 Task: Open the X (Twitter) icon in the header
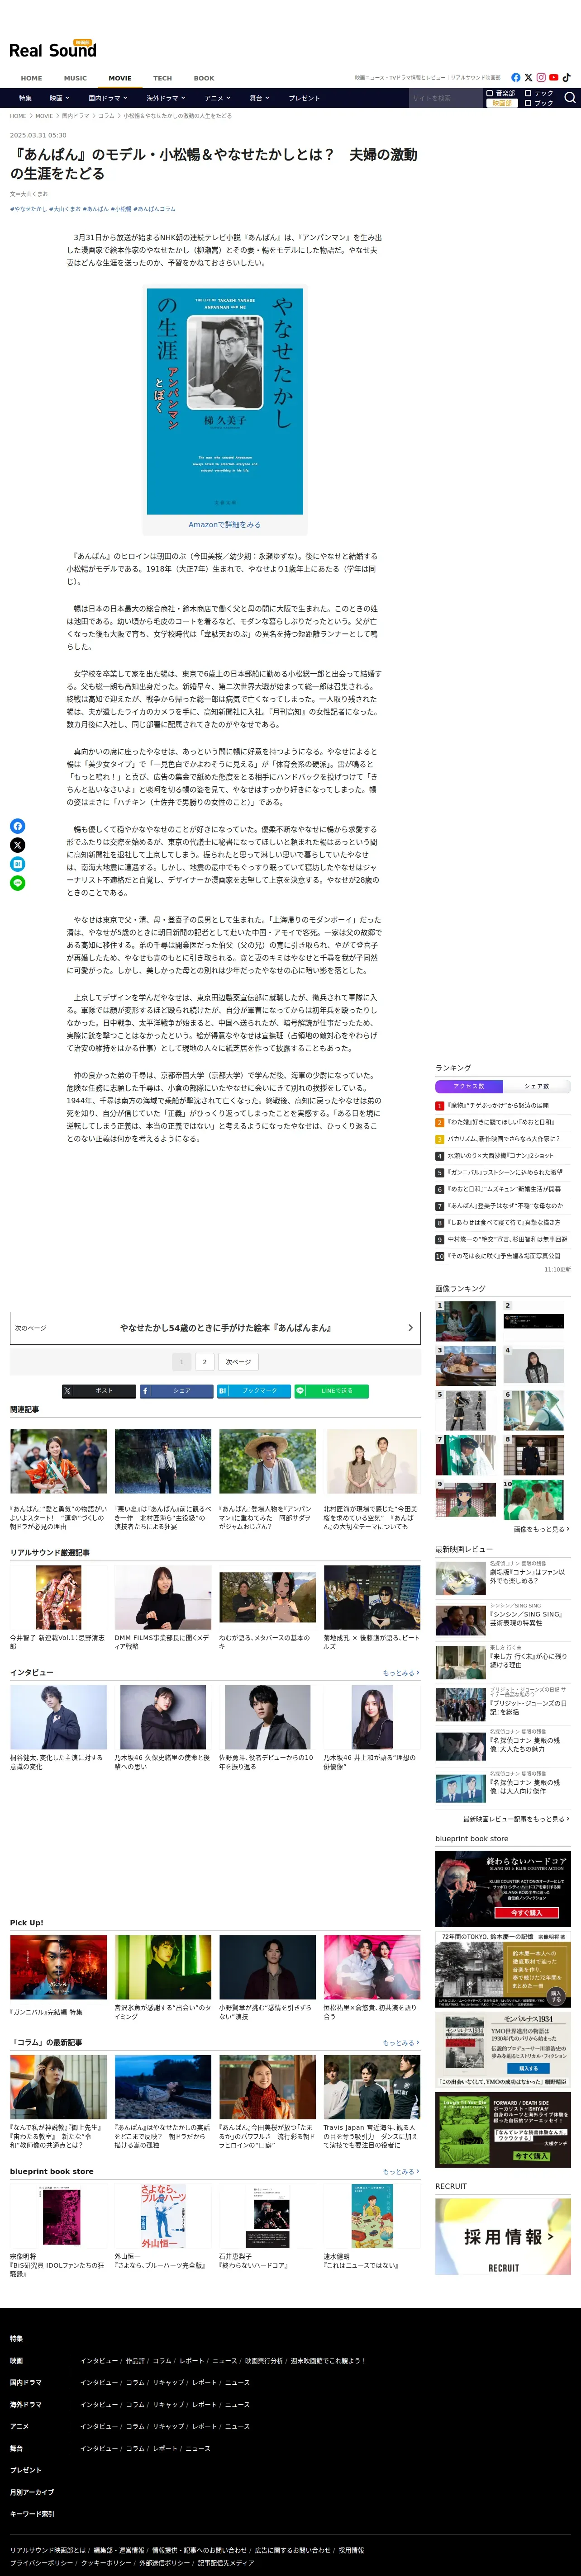(x=528, y=77)
